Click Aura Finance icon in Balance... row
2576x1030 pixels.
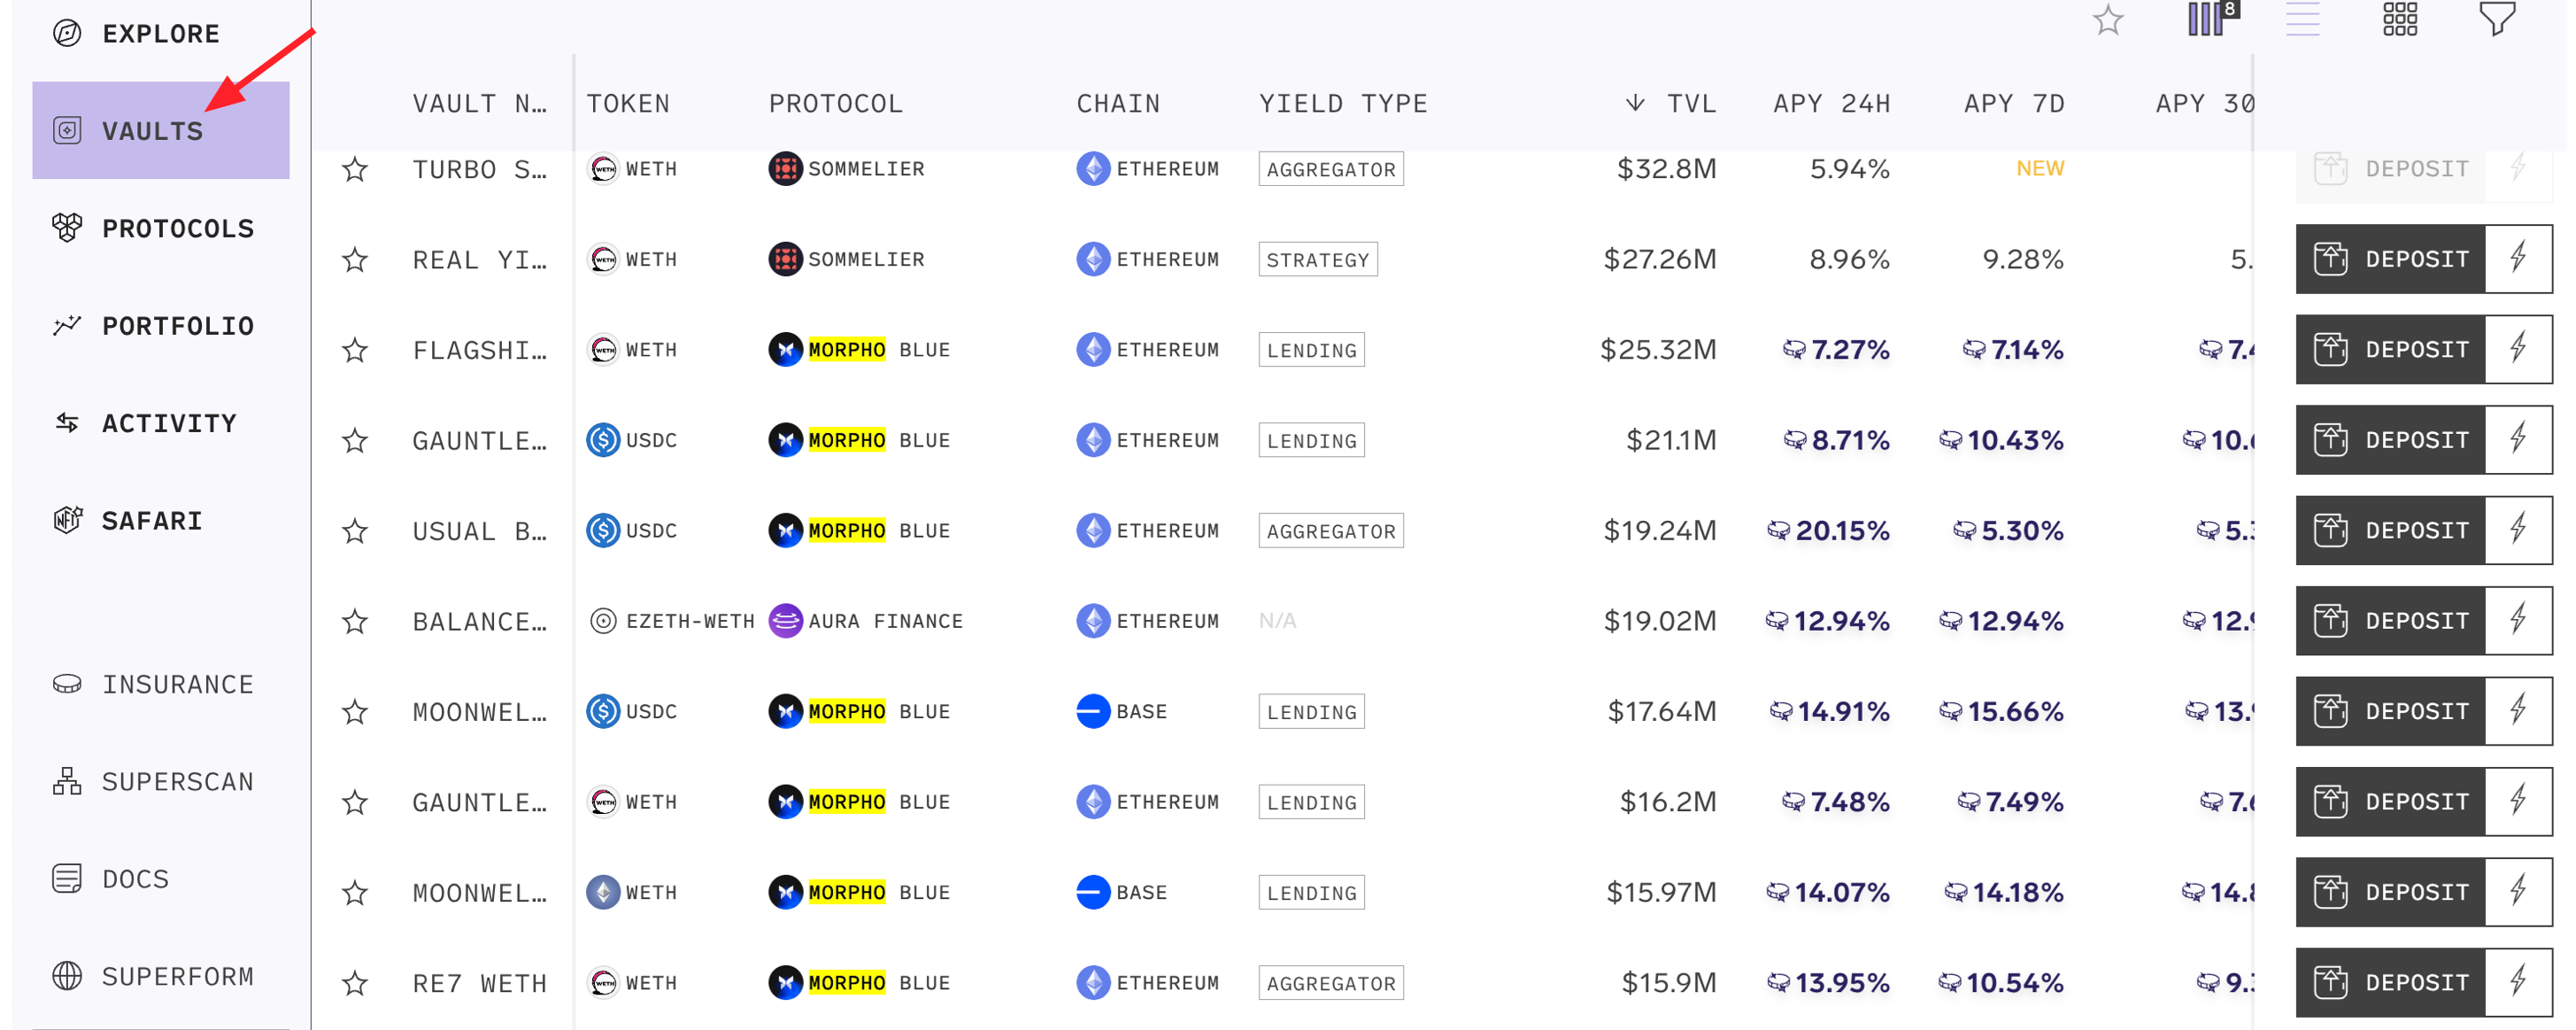[x=786, y=621]
